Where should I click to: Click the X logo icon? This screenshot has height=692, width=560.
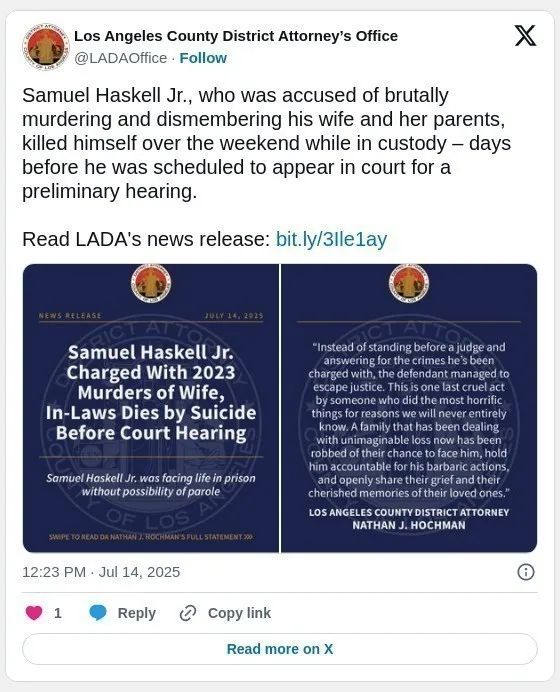click(x=525, y=36)
